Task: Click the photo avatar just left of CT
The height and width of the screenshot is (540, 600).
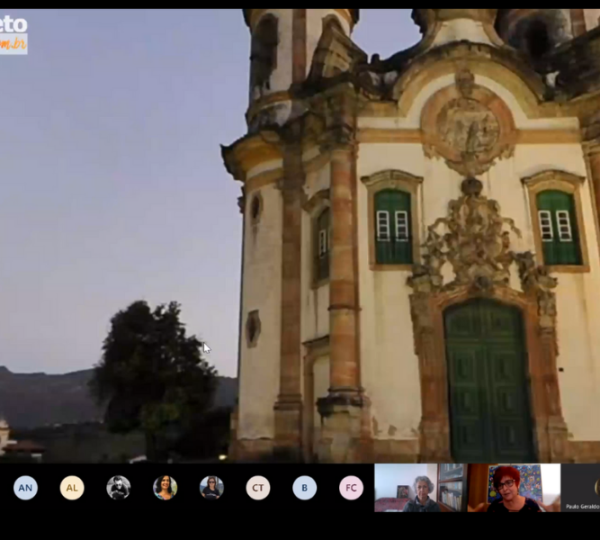Action: pos(211,488)
